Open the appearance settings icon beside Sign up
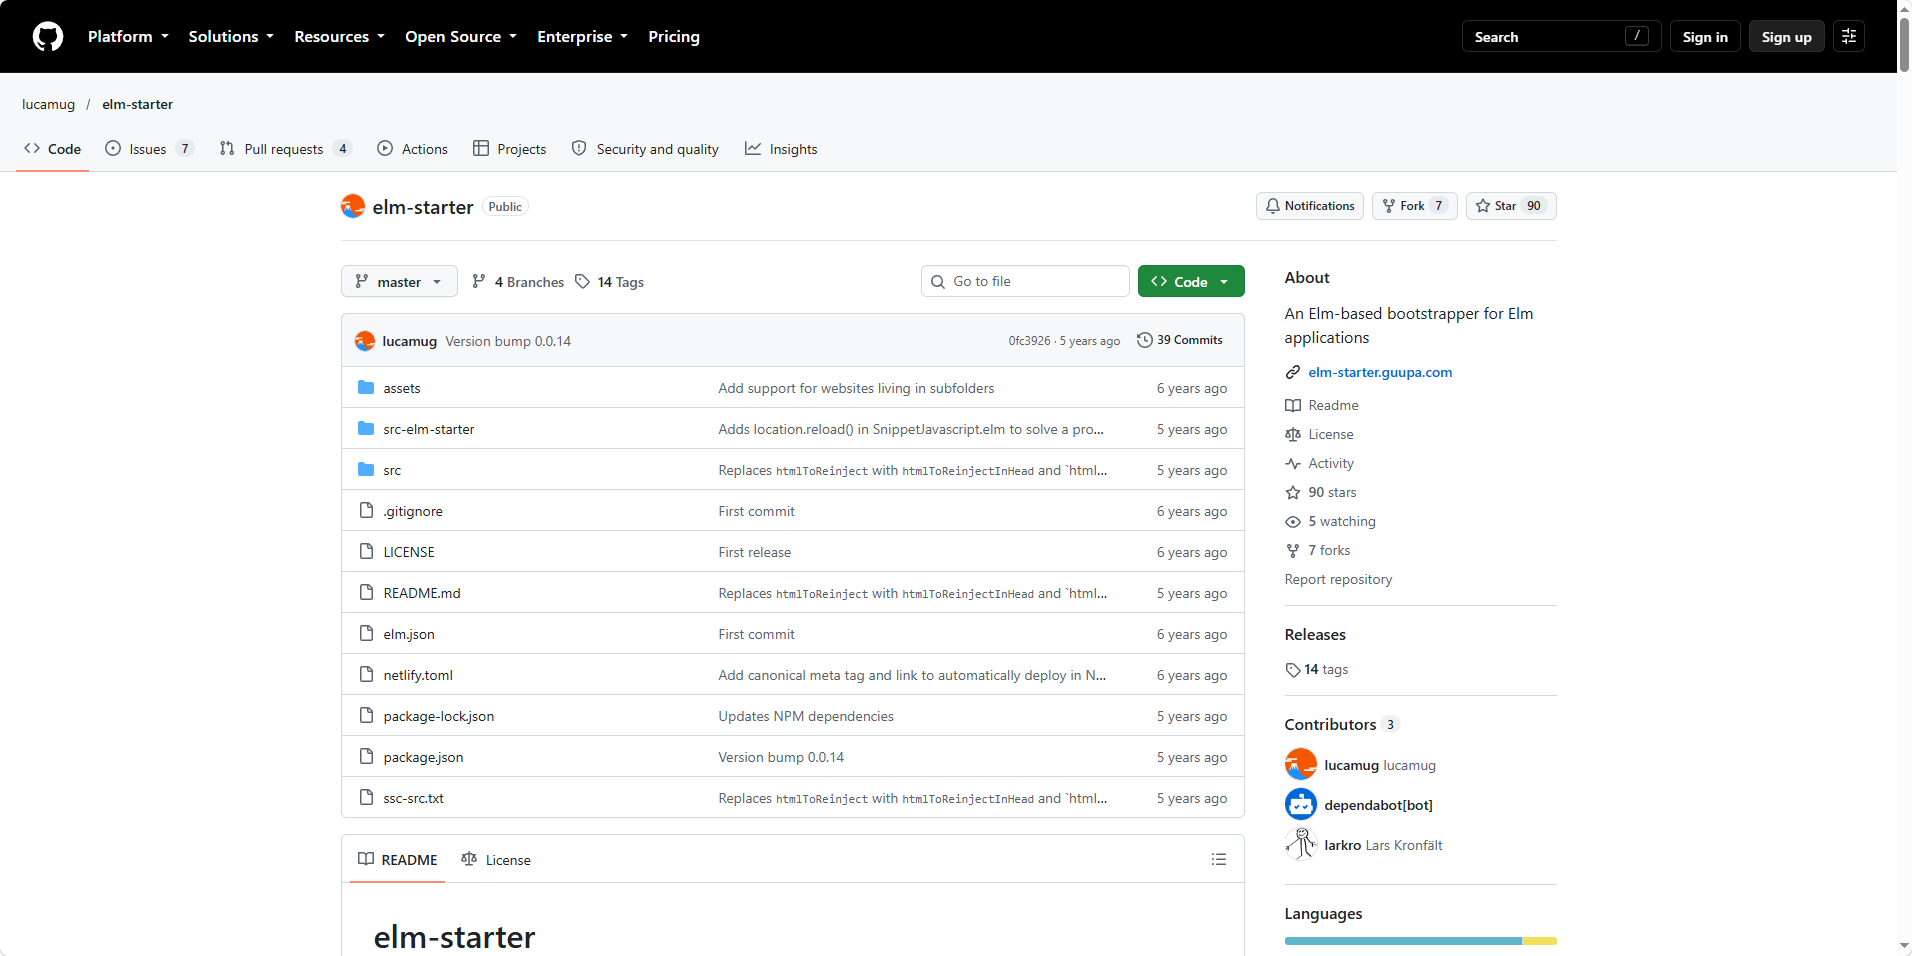The image size is (1912, 956). click(1849, 37)
